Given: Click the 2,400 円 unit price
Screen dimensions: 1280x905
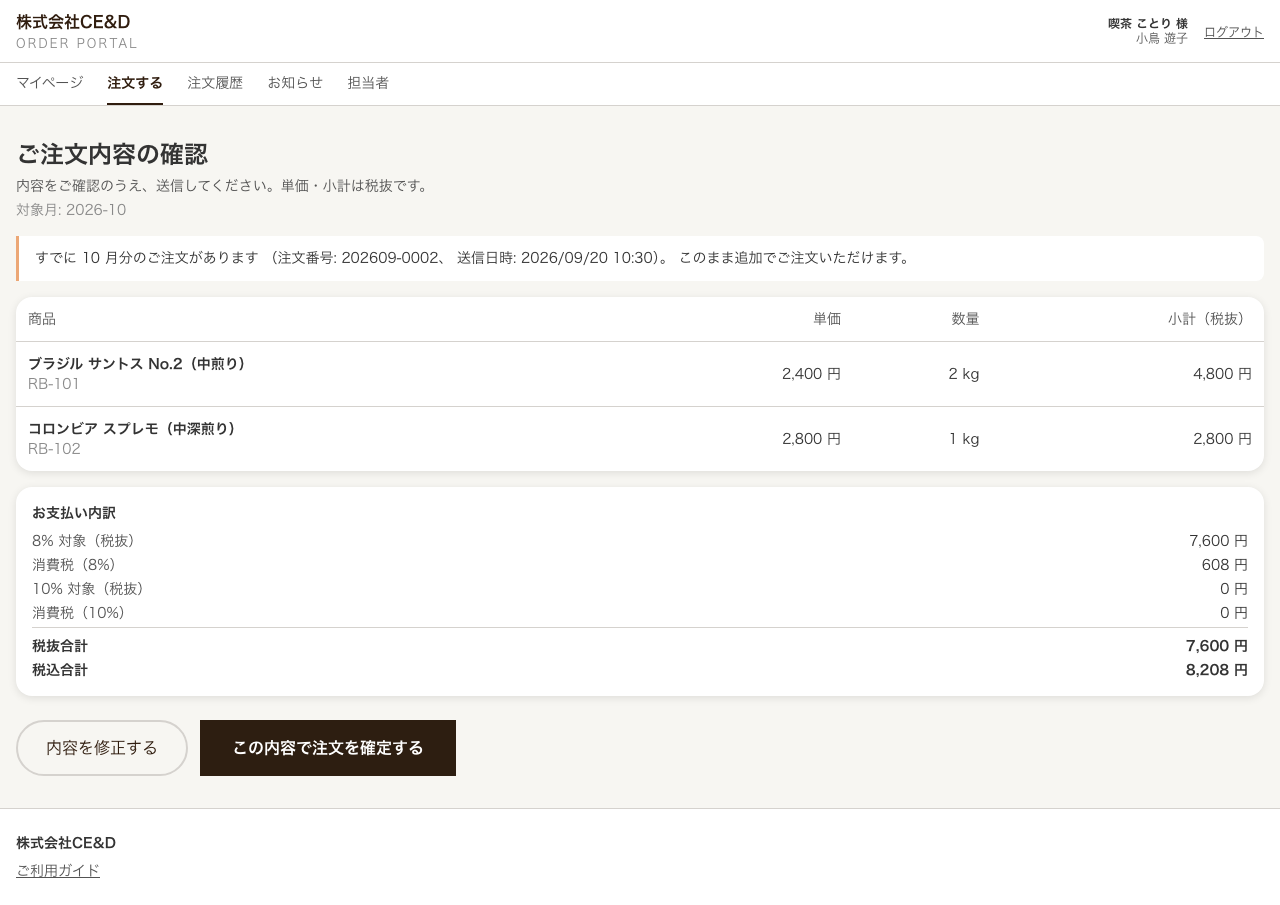Looking at the screenshot, I should 811,374.
